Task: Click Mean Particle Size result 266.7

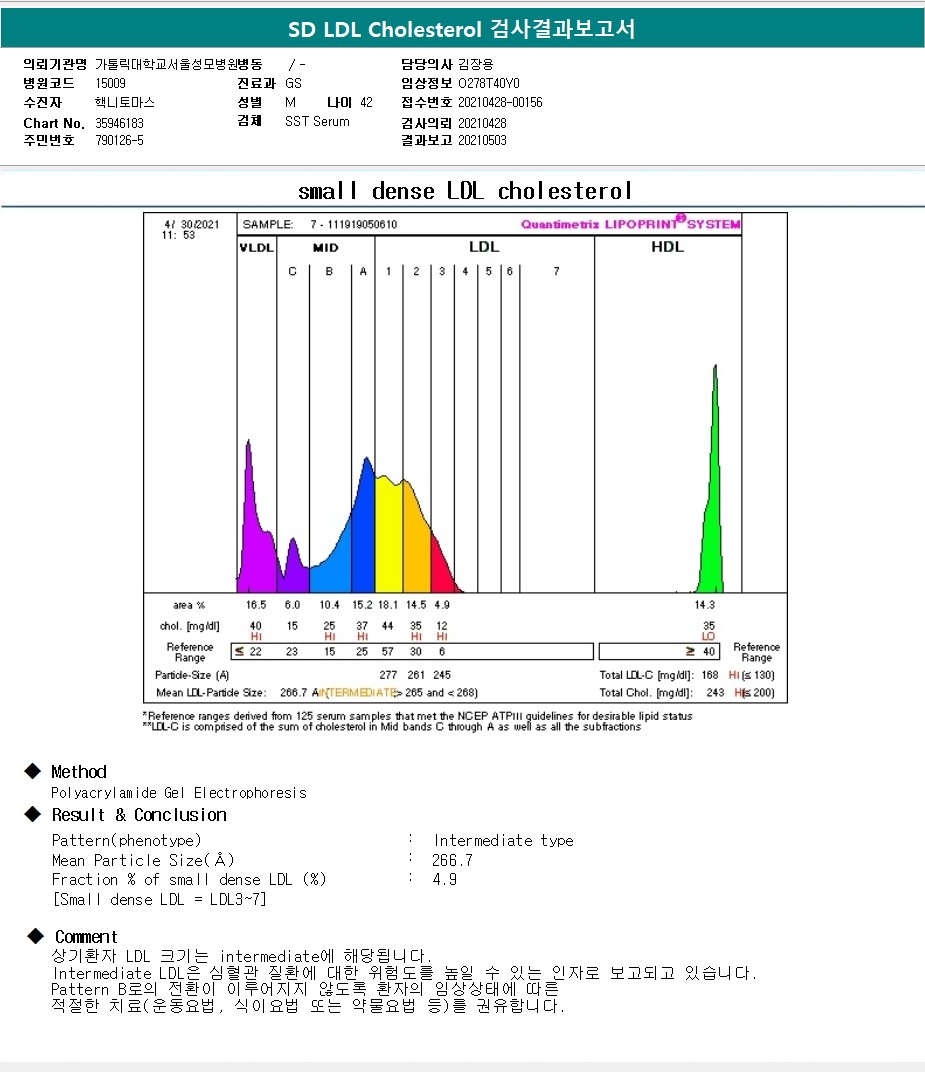Action: tap(452, 860)
